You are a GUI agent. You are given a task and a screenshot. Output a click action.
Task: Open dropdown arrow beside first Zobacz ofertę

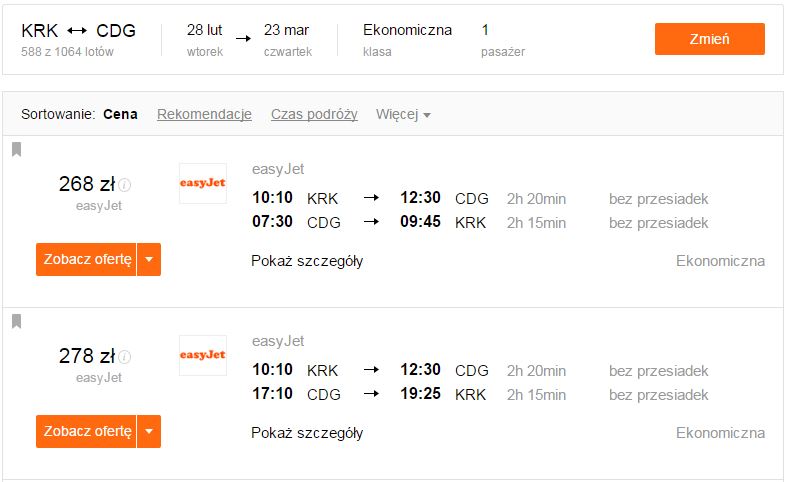click(x=149, y=260)
